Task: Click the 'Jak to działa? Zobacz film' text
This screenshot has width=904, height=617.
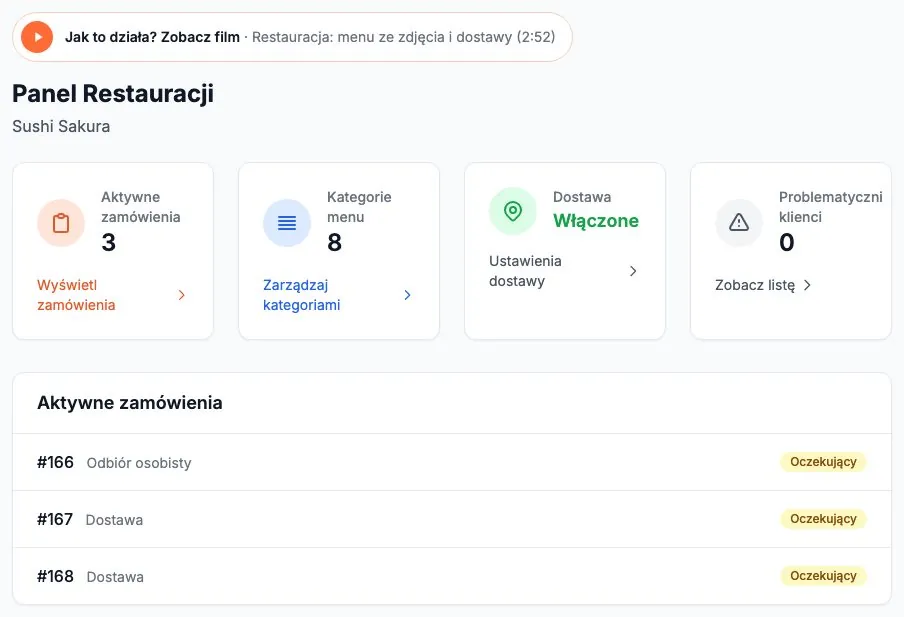Action: (152, 37)
